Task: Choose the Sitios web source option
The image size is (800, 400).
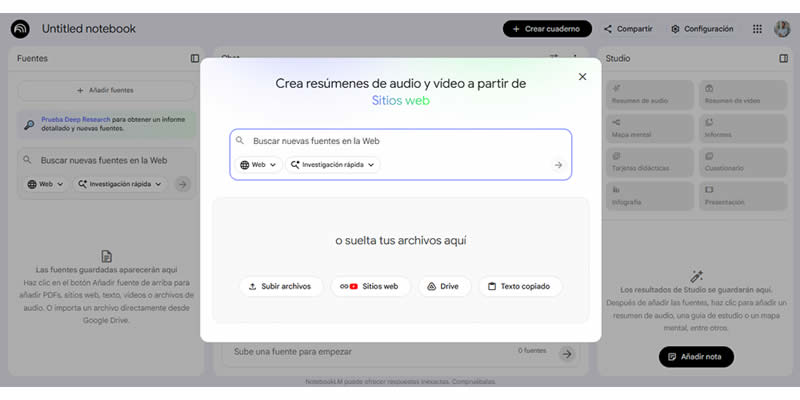Action: pos(369,286)
